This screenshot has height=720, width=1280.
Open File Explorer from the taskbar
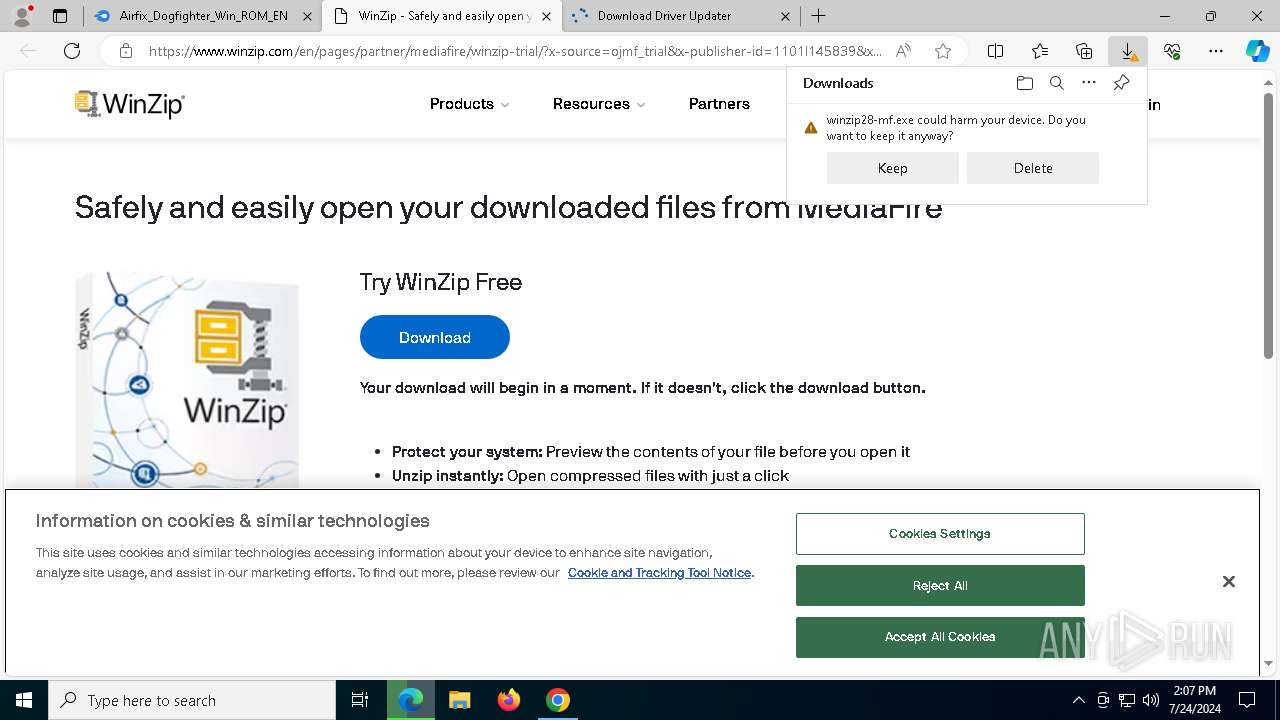click(460, 700)
